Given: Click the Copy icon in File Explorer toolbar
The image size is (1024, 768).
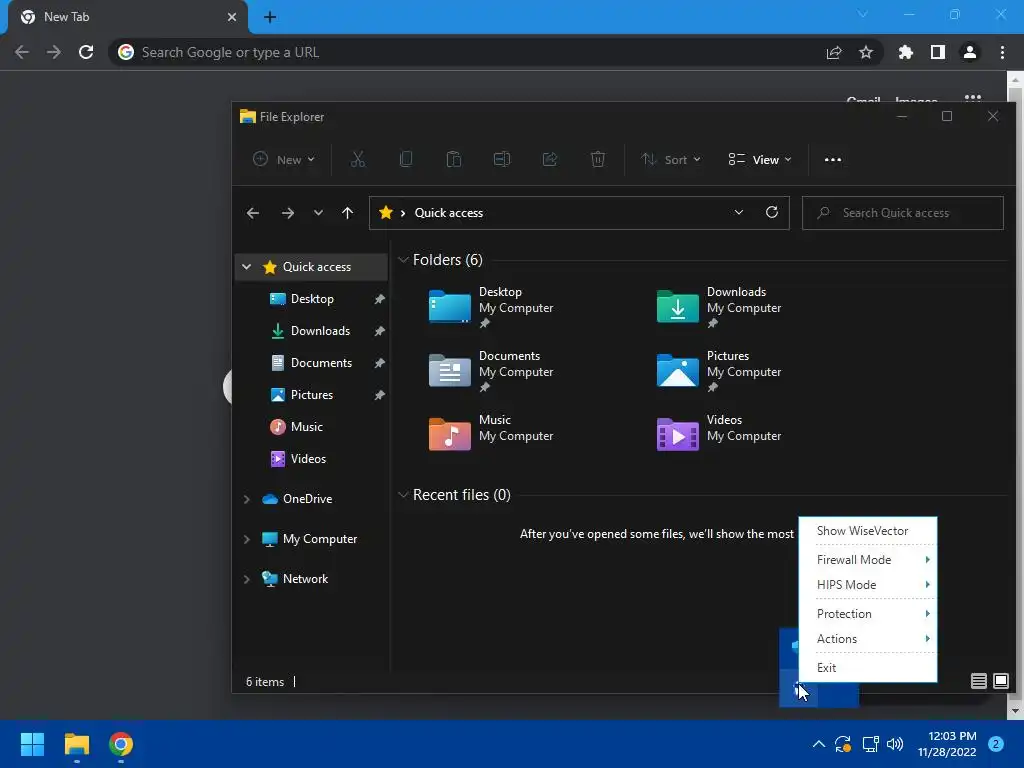Looking at the screenshot, I should click(406, 159).
